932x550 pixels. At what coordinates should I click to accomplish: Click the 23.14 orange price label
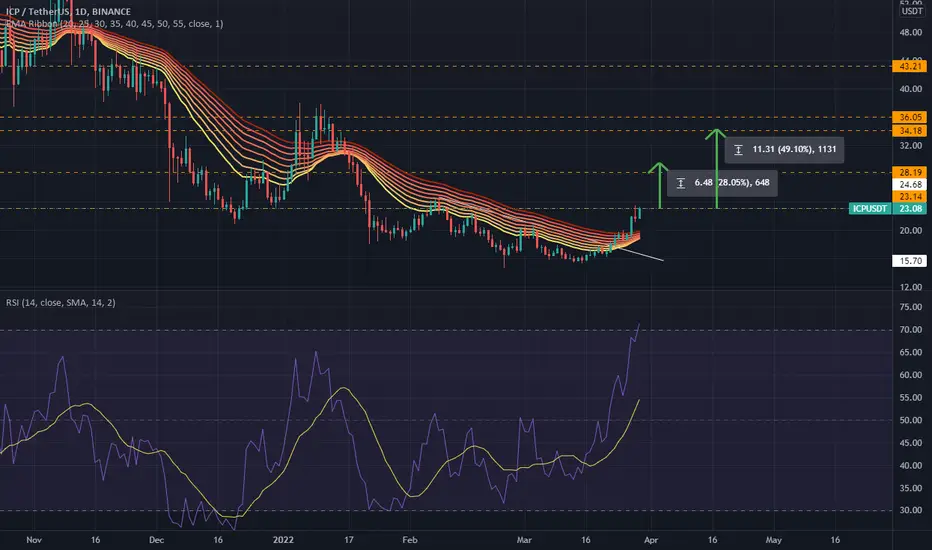click(x=909, y=196)
